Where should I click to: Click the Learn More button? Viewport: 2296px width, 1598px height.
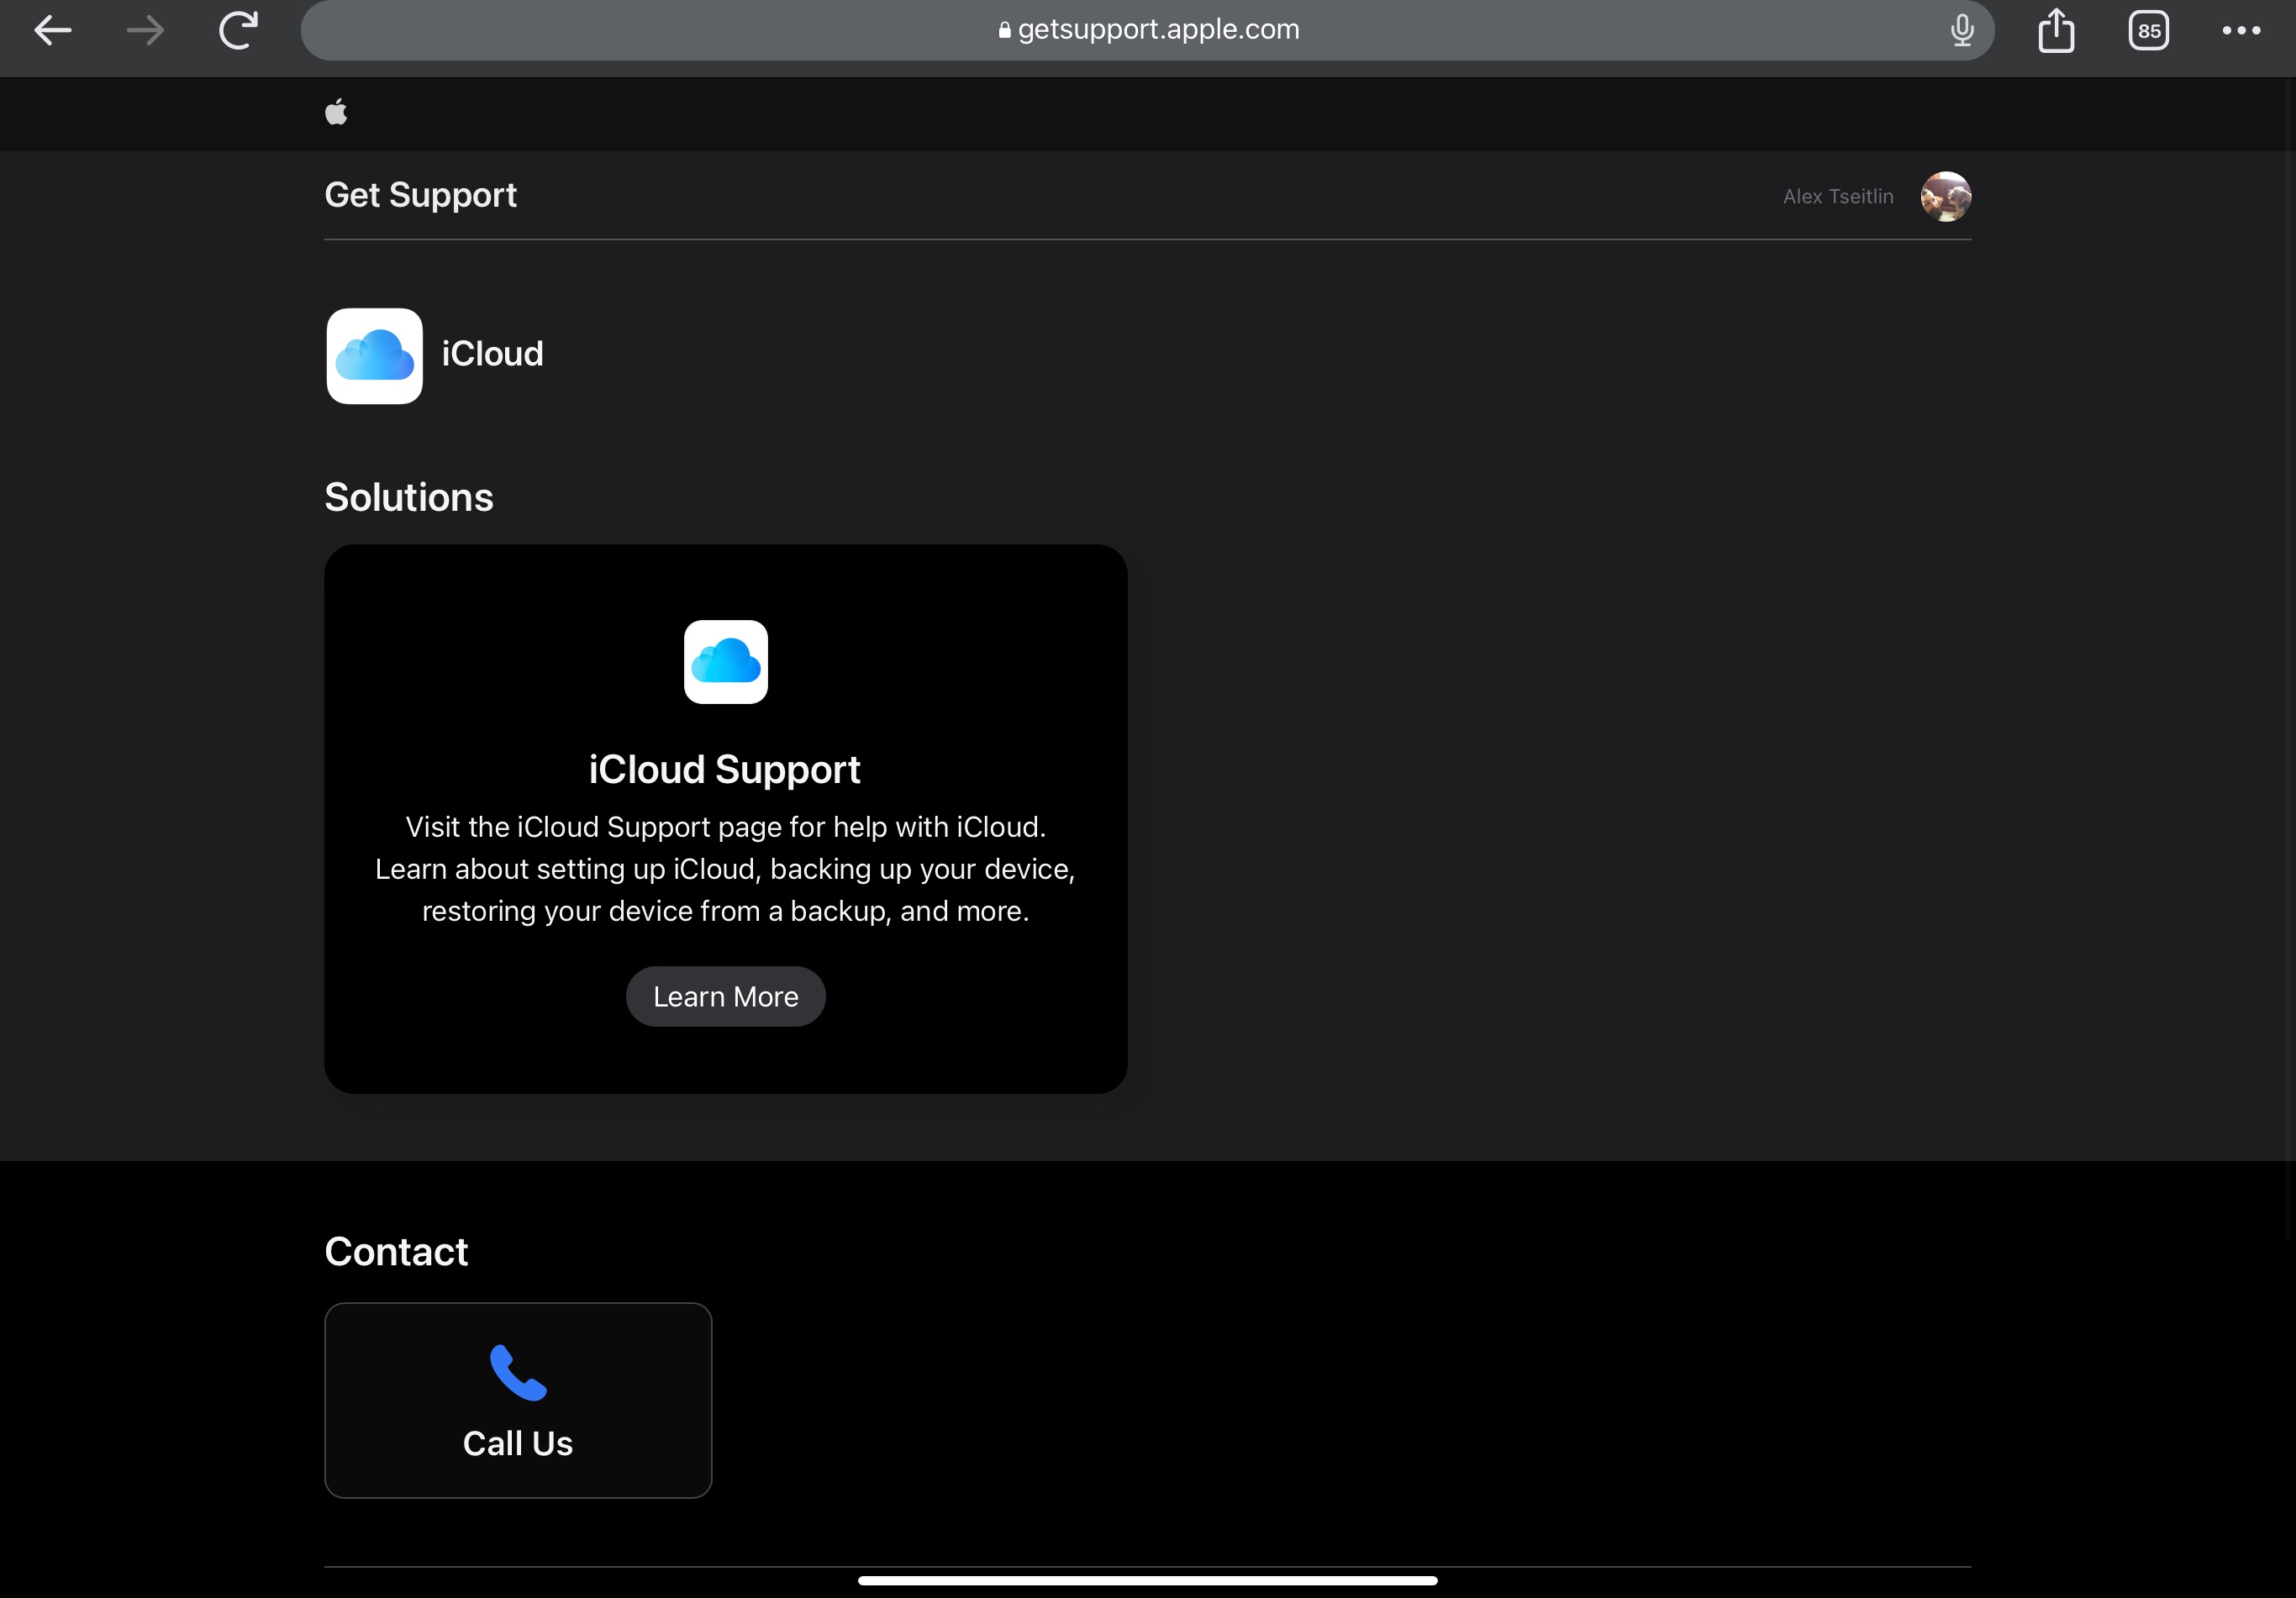point(726,996)
